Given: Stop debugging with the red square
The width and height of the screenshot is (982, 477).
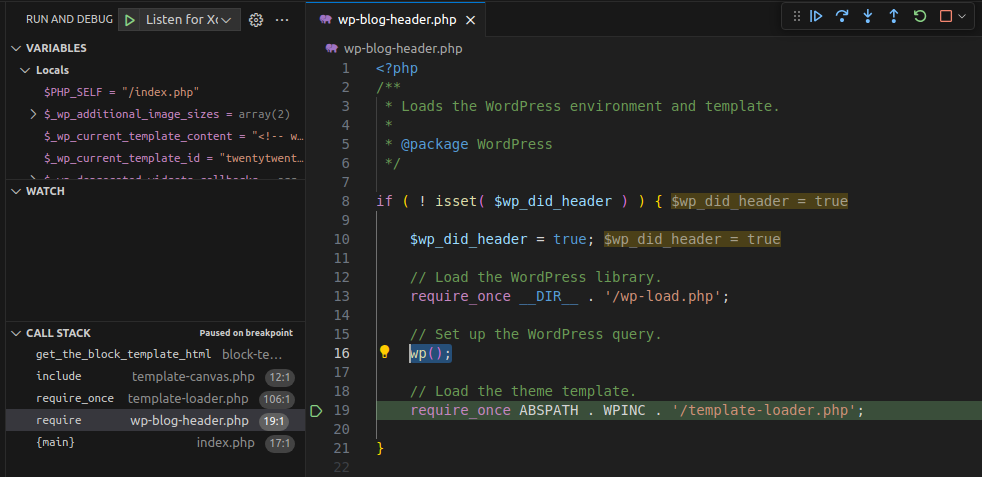Looking at the screenshot, I should coord(945,17).
